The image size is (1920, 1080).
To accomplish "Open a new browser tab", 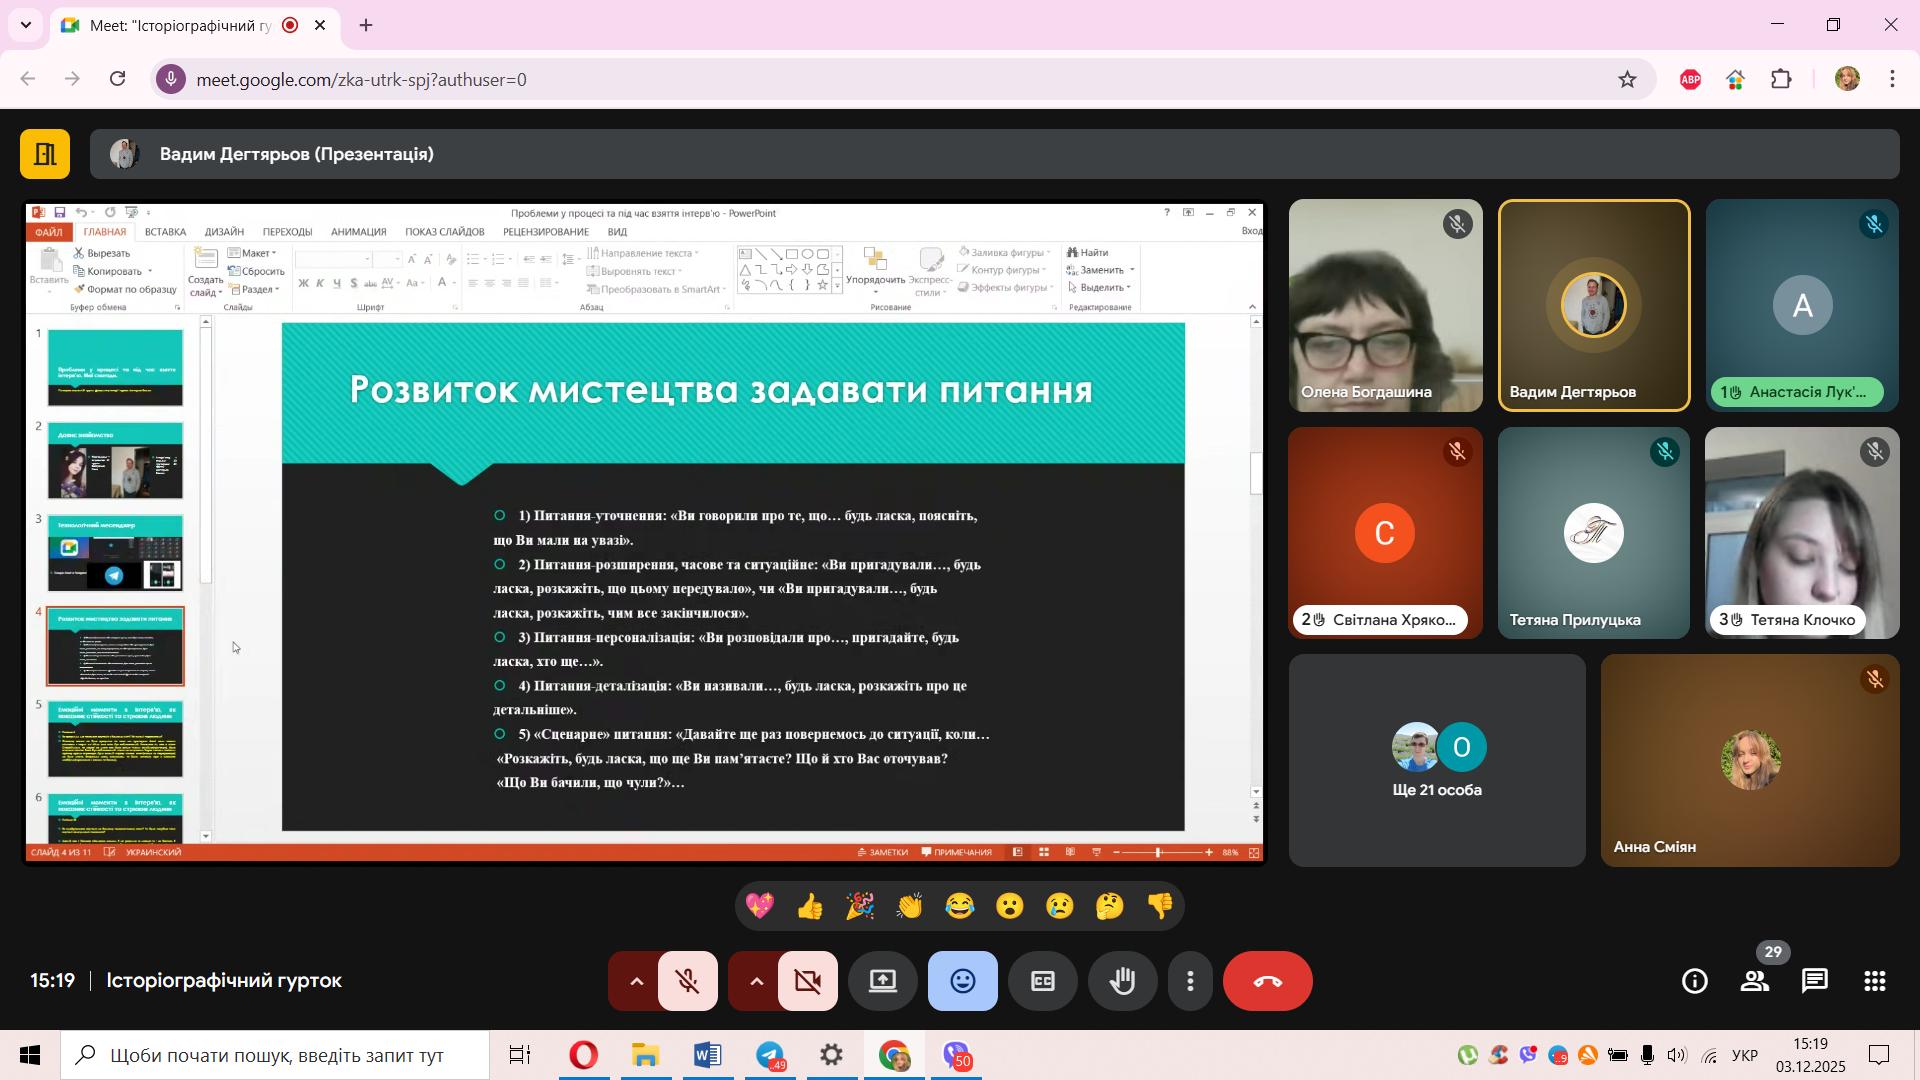I will [x=366, y=26].
